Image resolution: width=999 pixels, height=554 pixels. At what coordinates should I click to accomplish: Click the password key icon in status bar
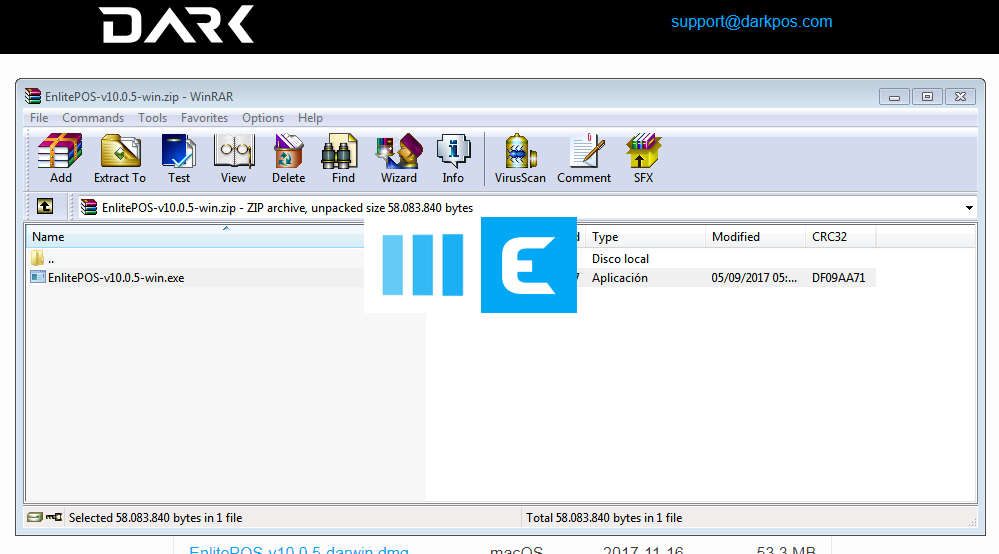pos(54,517)
